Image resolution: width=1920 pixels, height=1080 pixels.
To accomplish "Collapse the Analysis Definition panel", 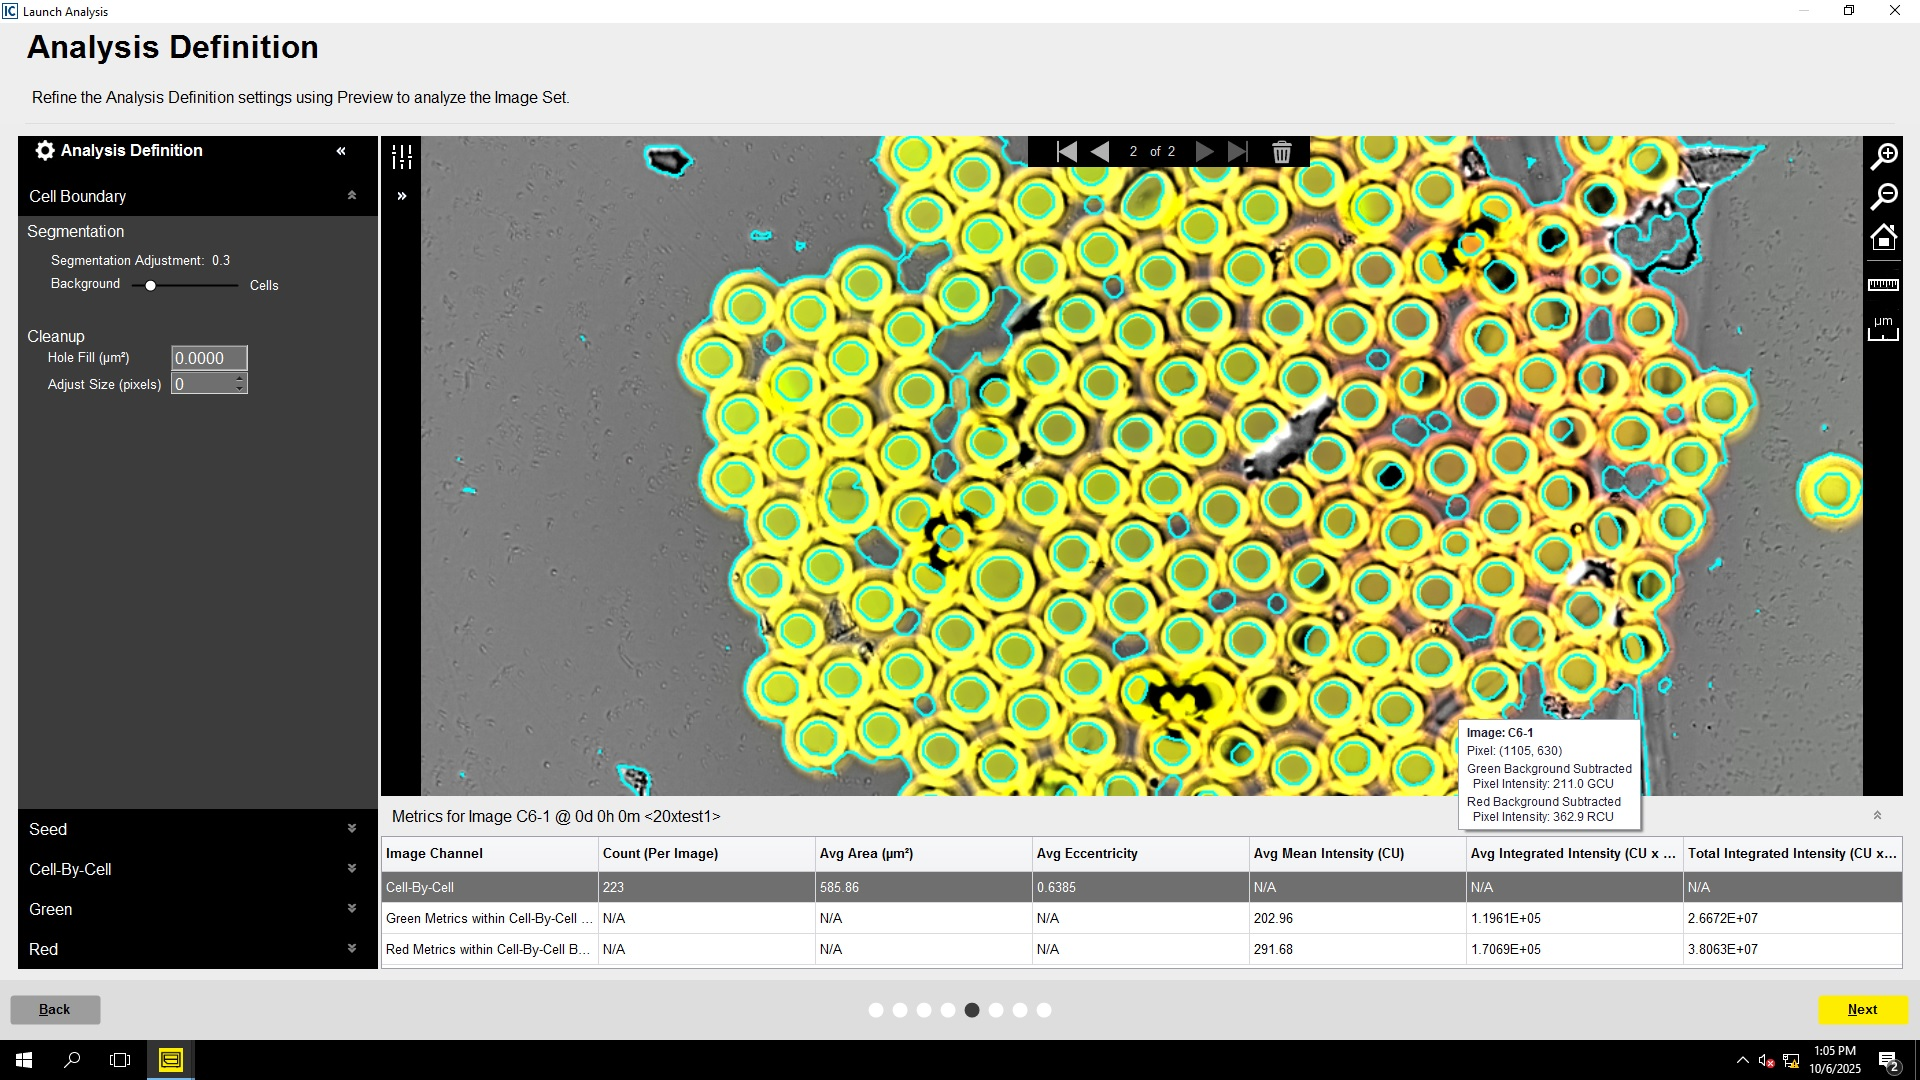I will click(341, 151).
